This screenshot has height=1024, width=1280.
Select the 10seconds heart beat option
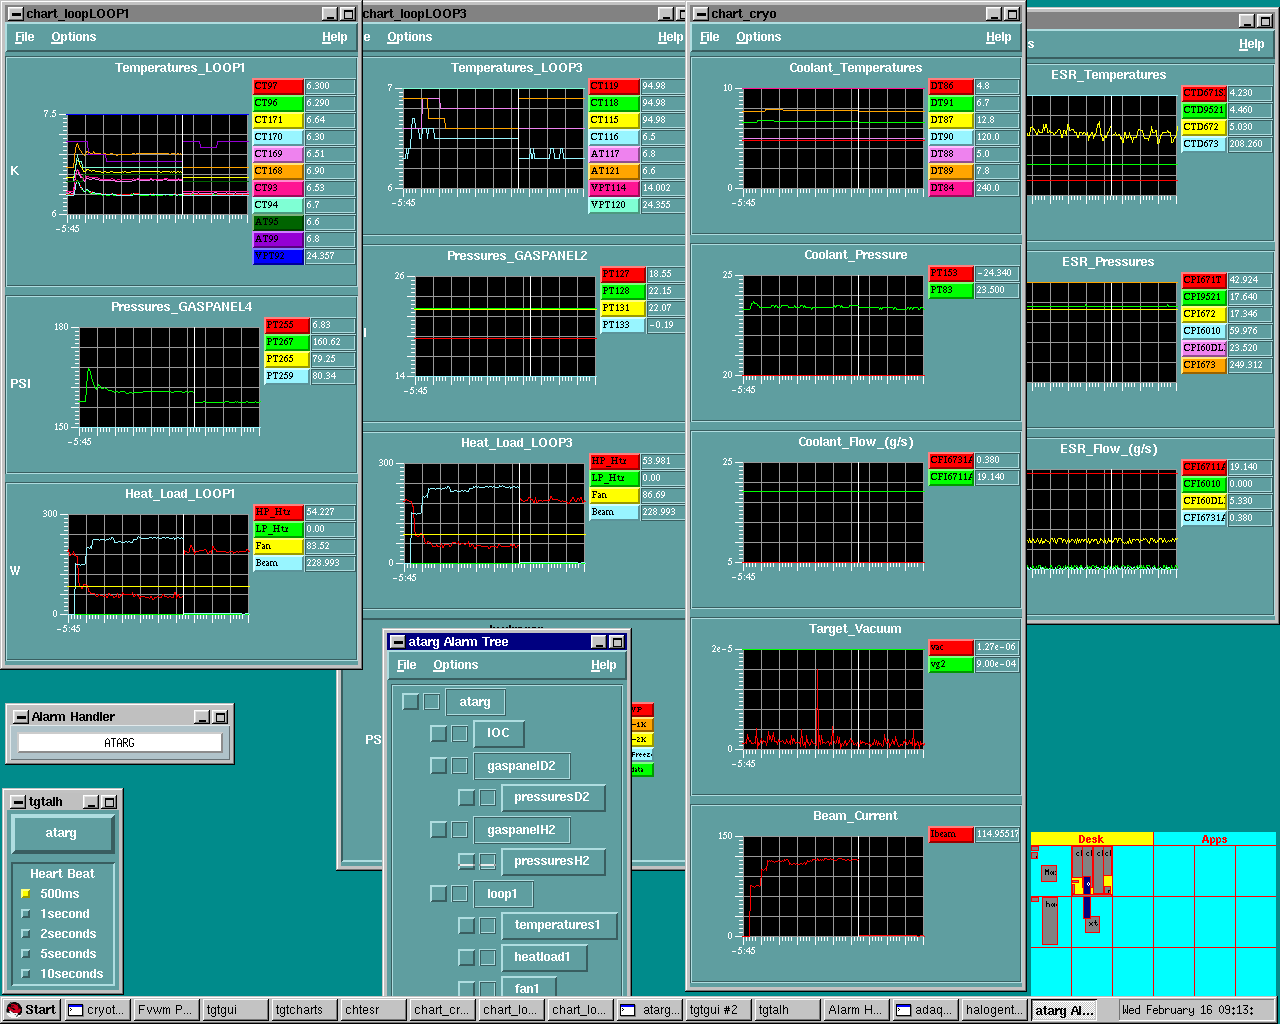pos(26,974)
